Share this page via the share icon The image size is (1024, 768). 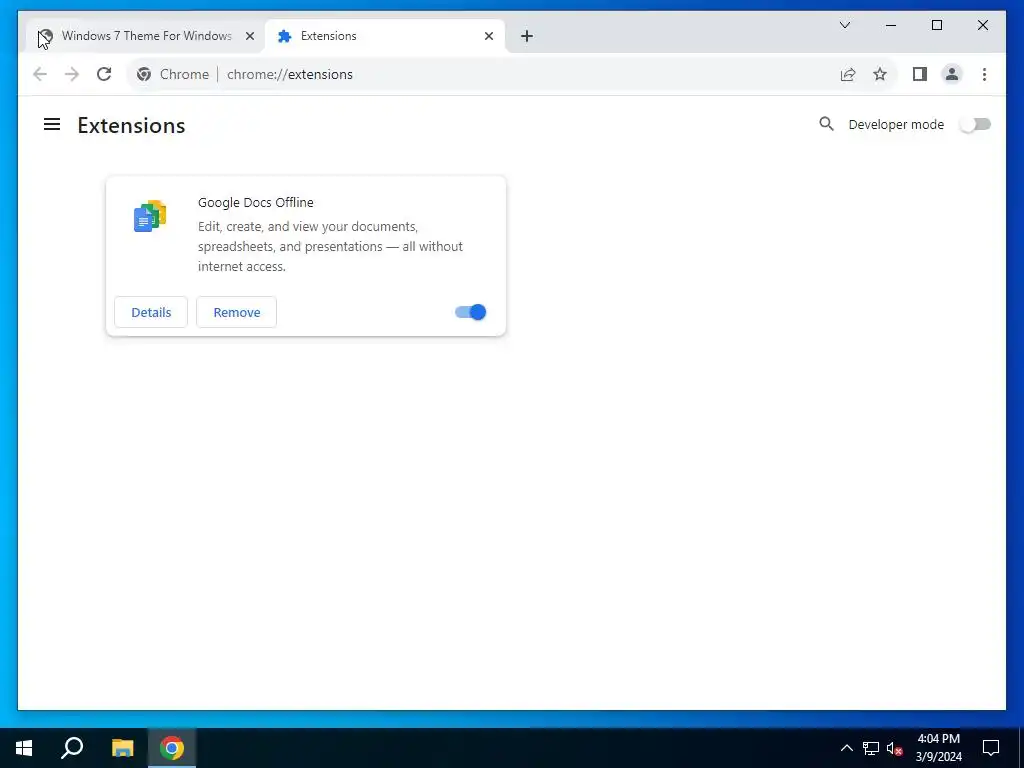click(x=848, y=74)
